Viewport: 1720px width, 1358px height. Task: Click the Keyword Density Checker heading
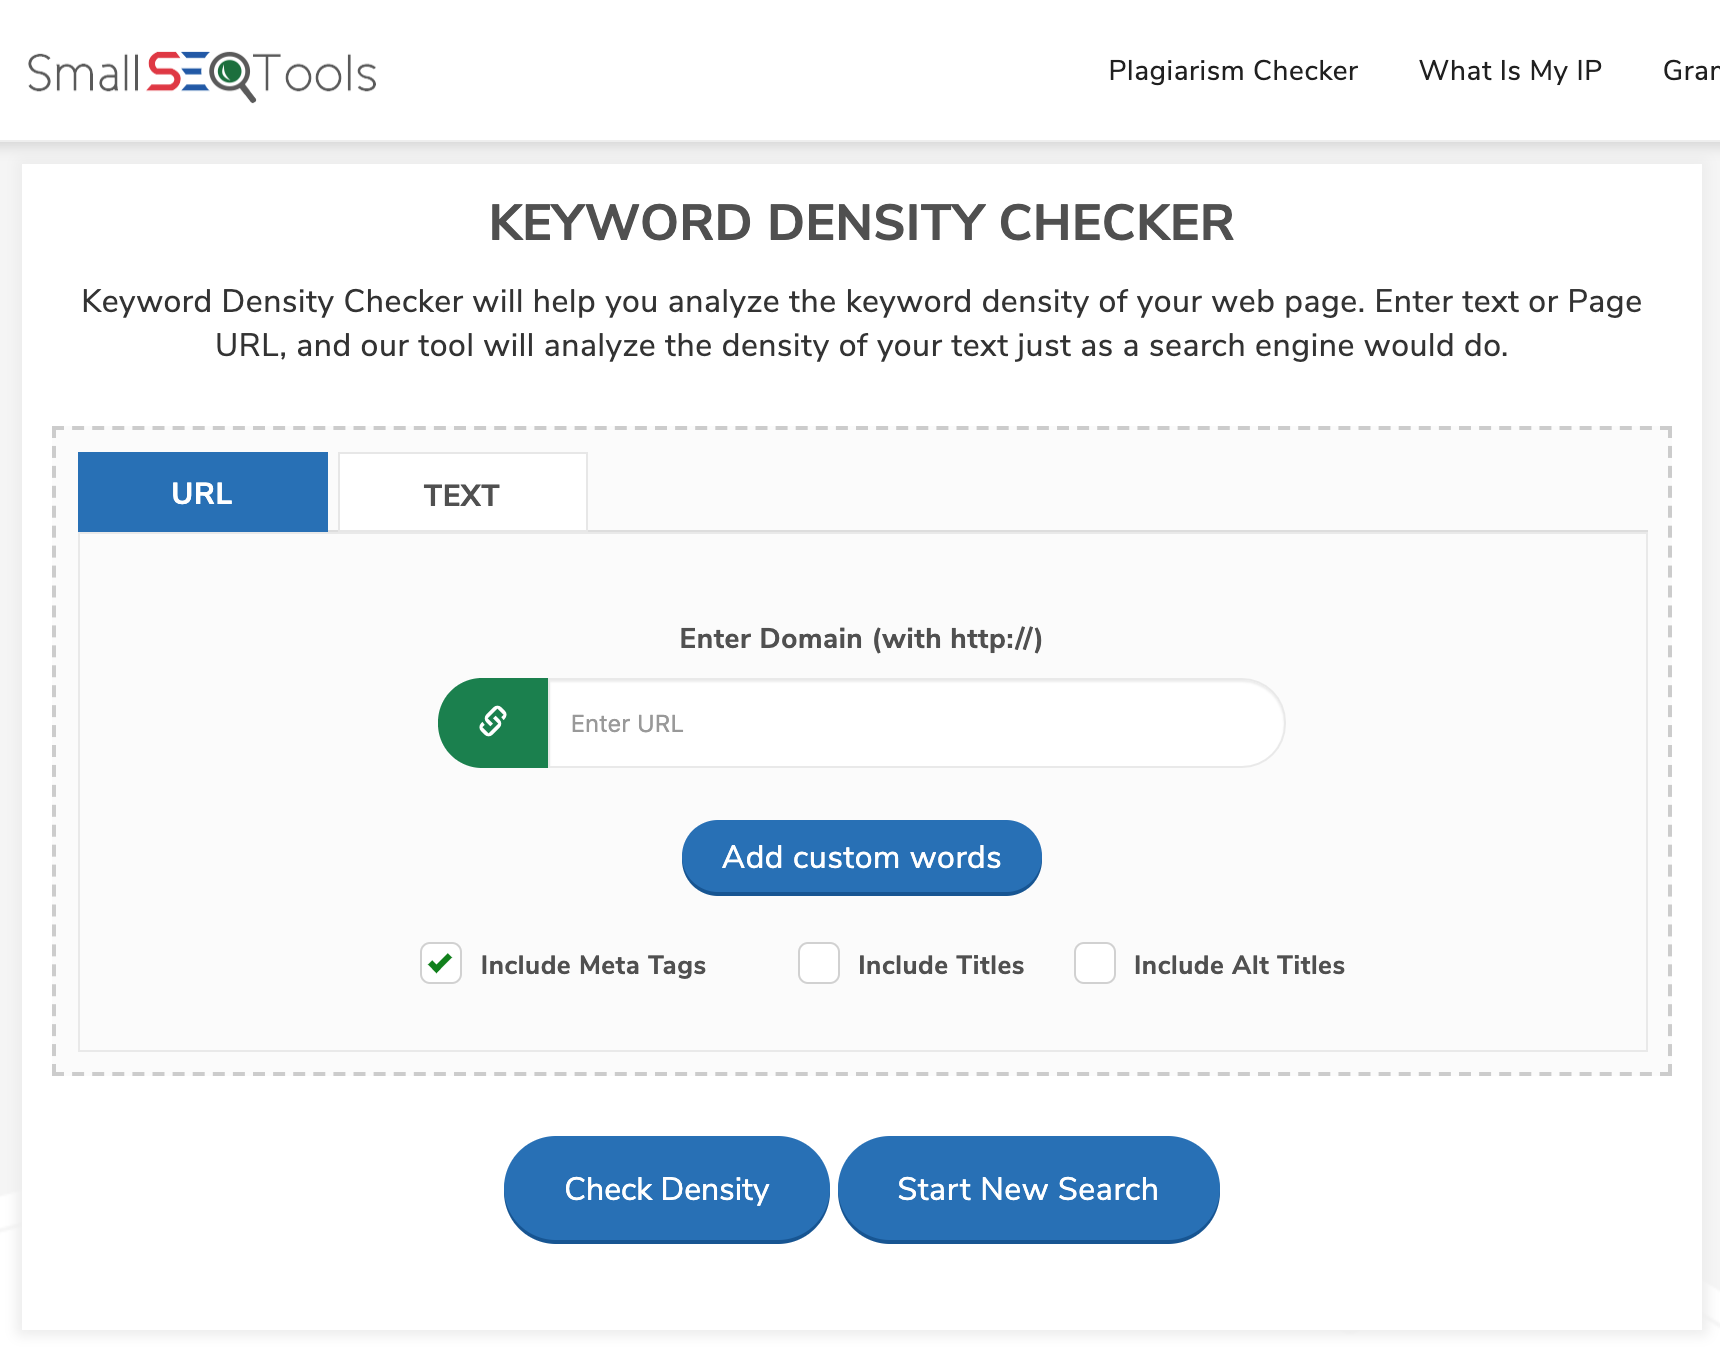(861, 223)
